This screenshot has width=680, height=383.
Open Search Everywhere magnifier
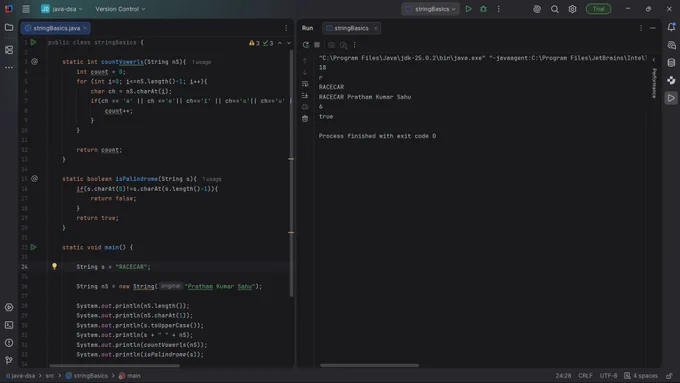[x=555, y=9]
